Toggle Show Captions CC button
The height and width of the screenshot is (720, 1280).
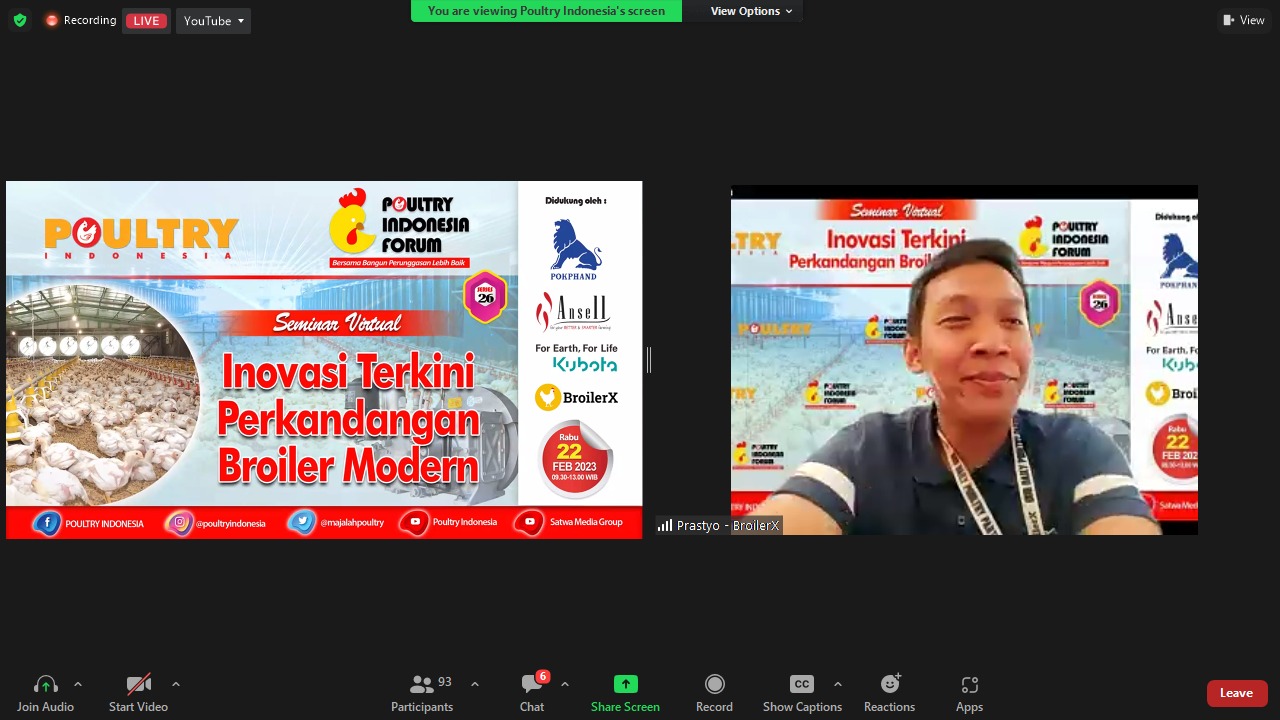(x=802, y=685)
